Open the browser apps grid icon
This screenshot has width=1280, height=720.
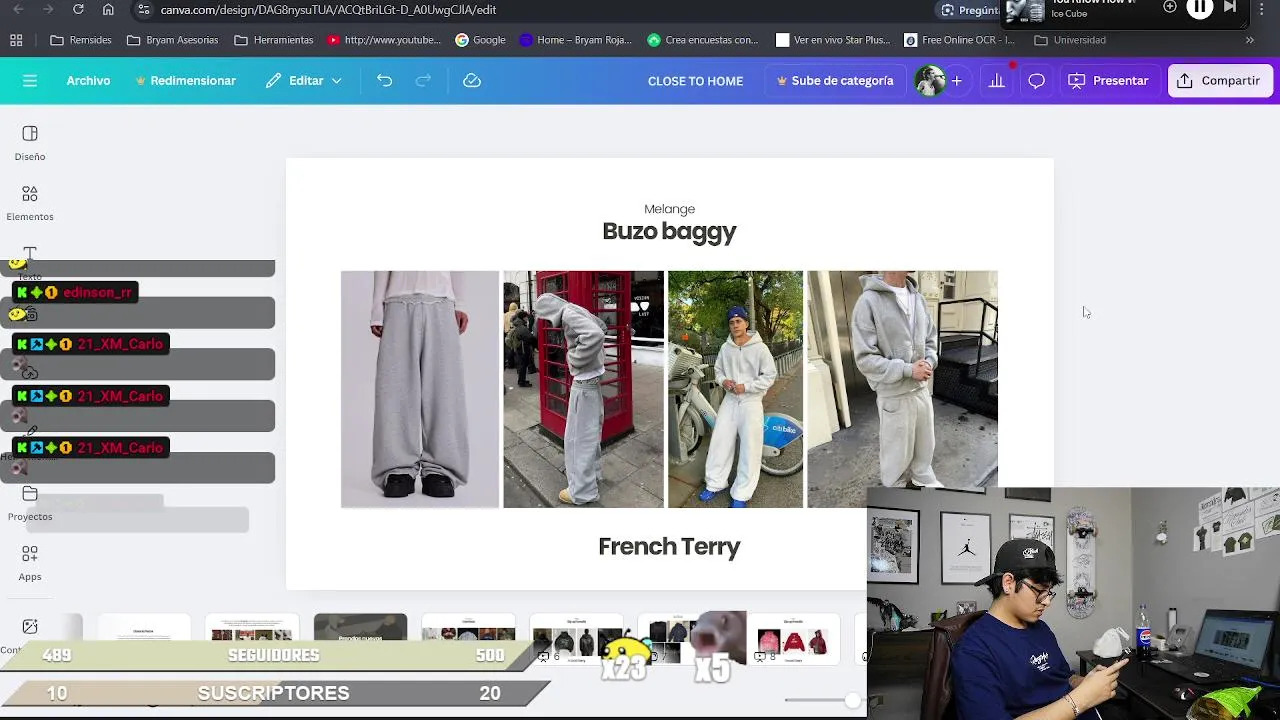click(16, 40)
